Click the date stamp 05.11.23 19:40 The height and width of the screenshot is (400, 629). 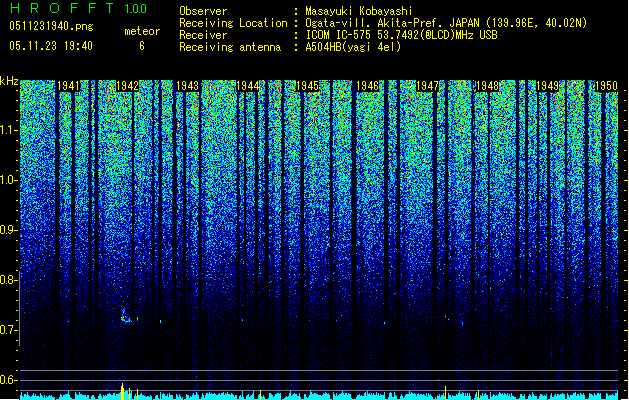[51, 46]
